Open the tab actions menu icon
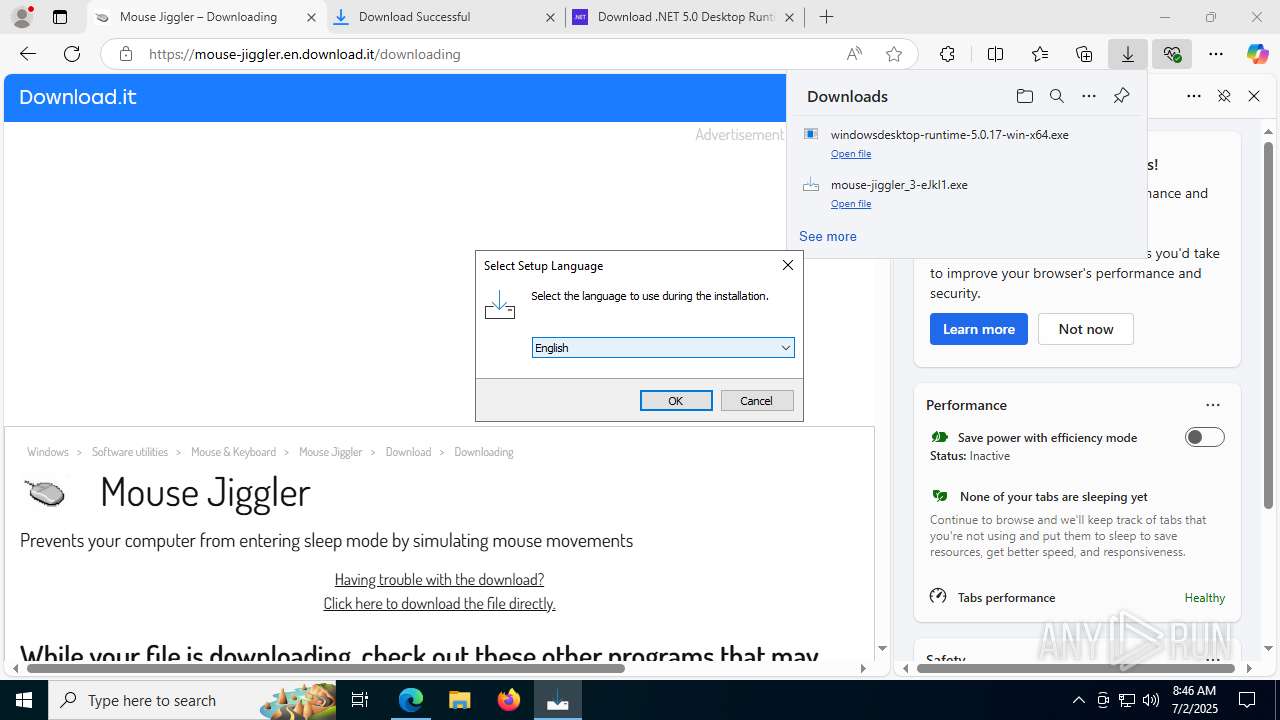The image size is (1280, 720). 60,17
